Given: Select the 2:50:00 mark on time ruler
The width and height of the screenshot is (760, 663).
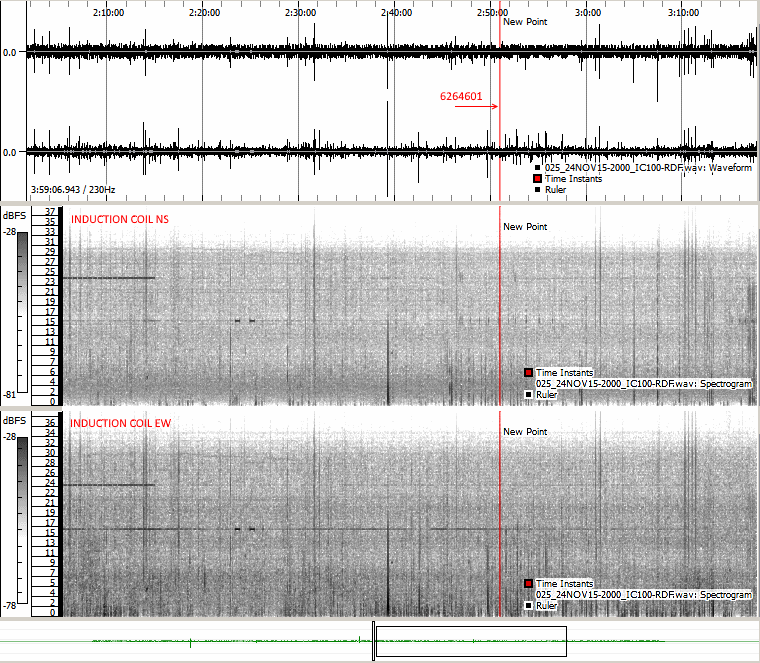Looking at the screenshot, I should click(x=492, y=13).
